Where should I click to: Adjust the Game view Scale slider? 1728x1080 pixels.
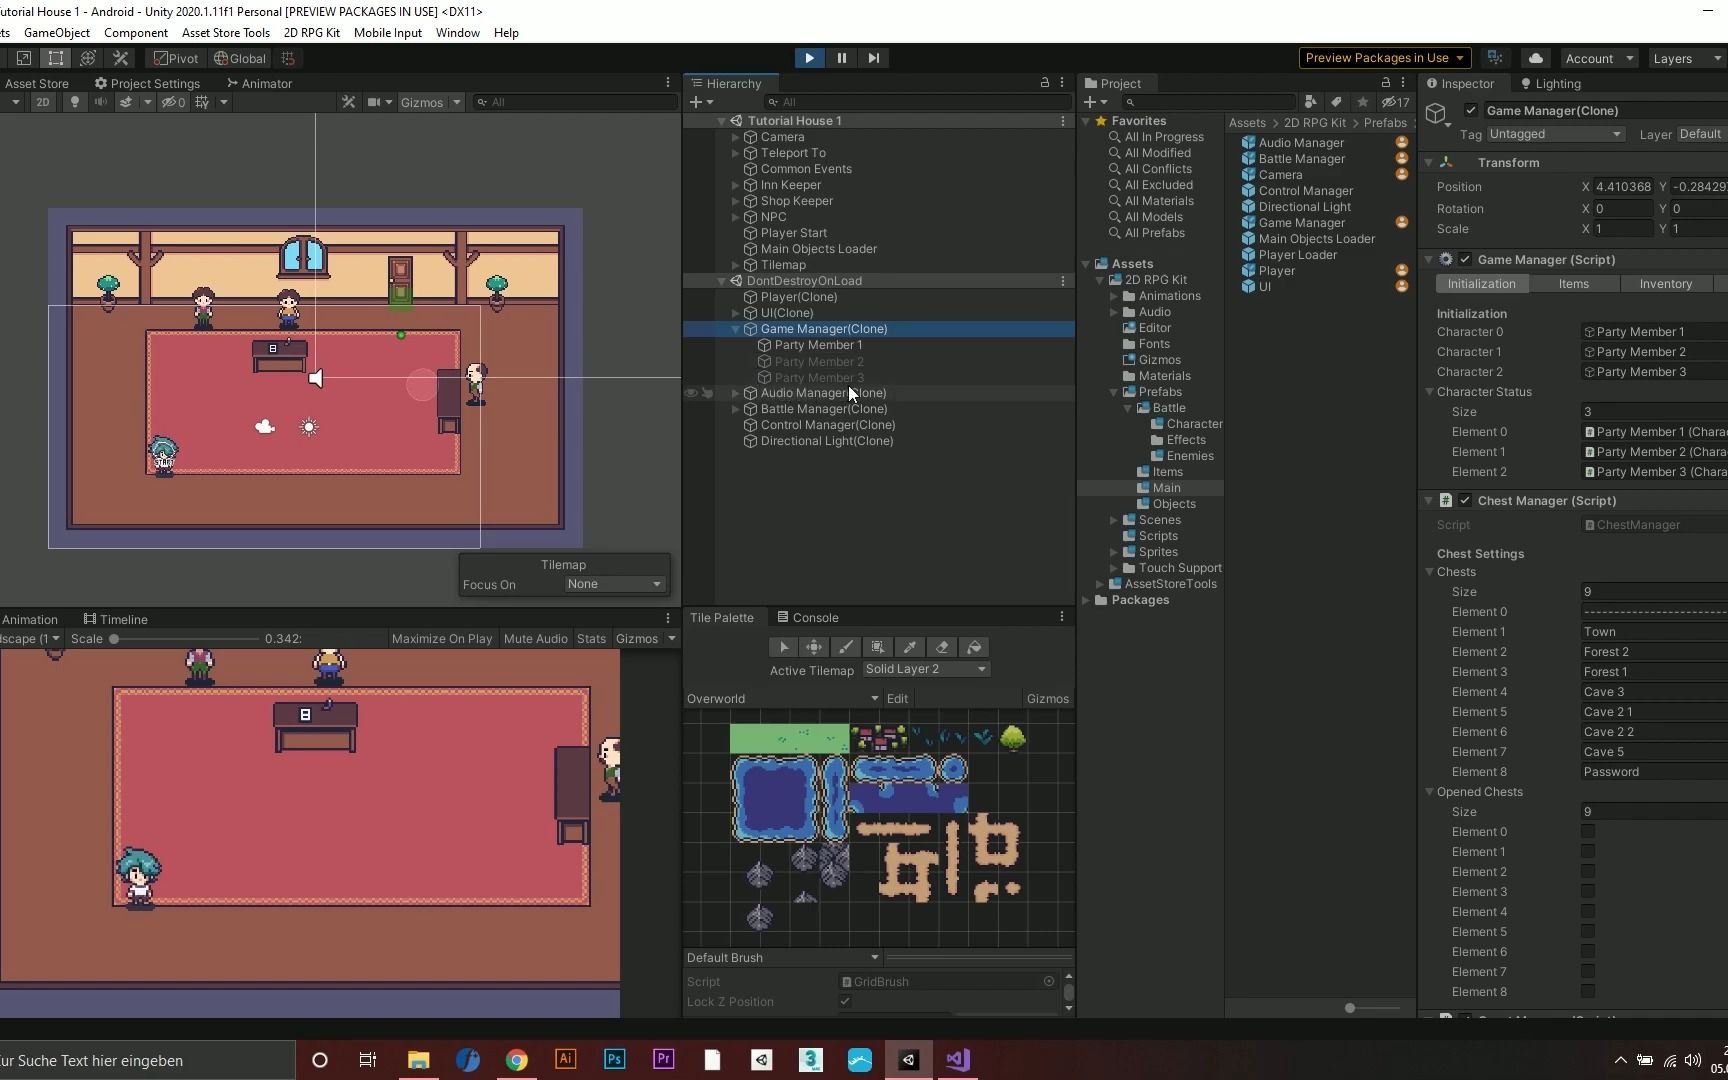coord(115,639)
